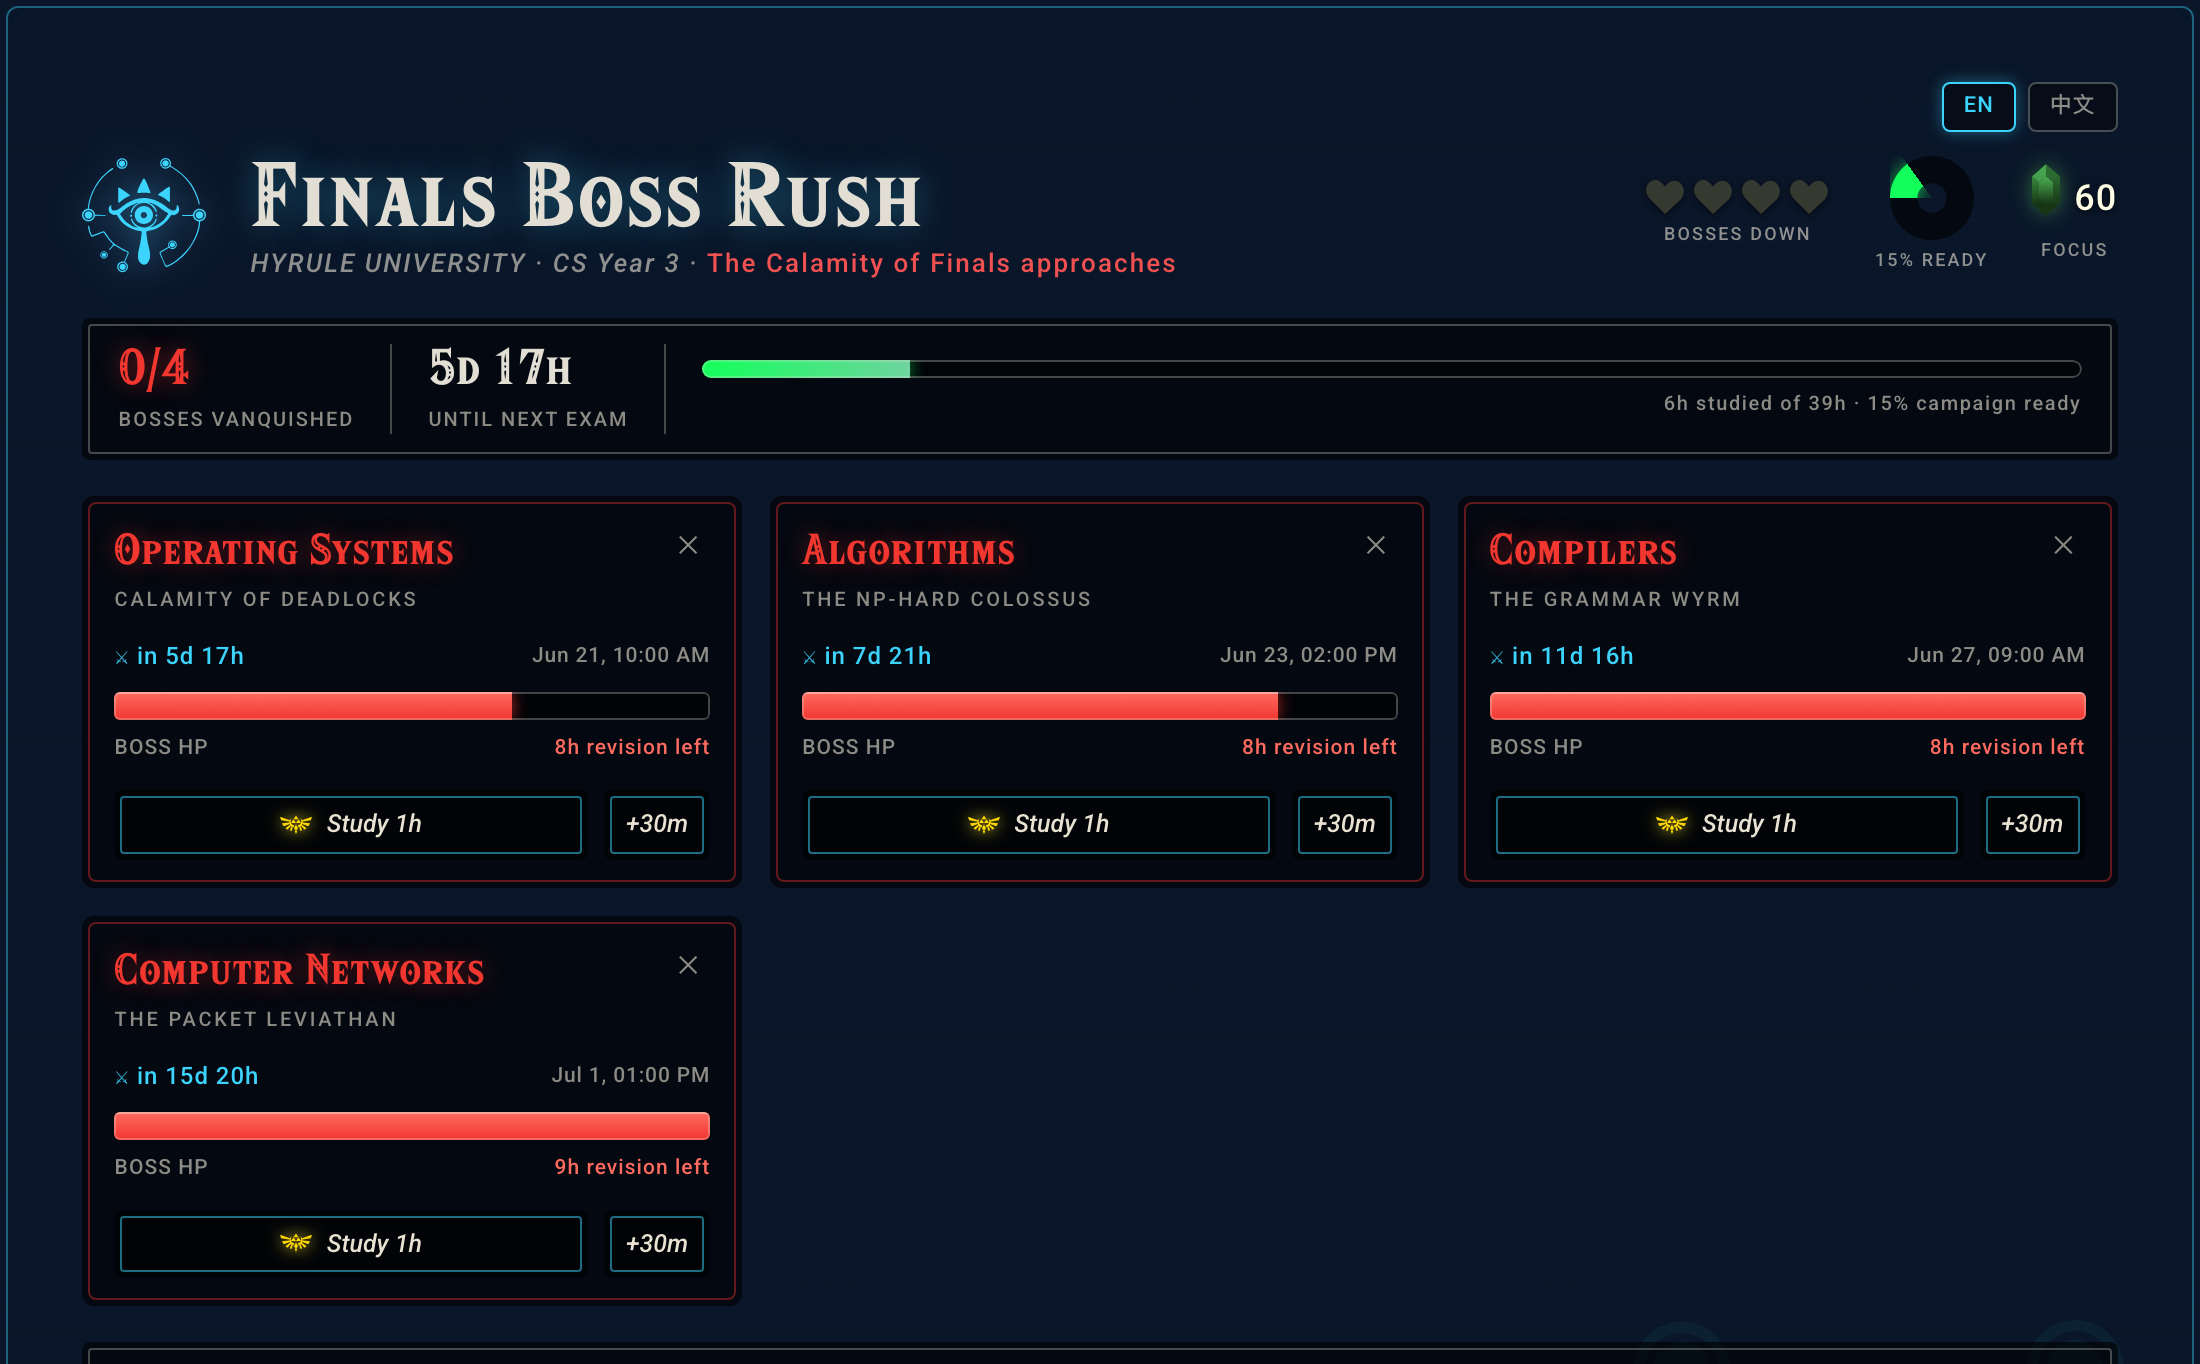Viewport: 2200px width, 1364px height.
Task: Remove the Operating Systems boss card
Action: tap(688, 545)
